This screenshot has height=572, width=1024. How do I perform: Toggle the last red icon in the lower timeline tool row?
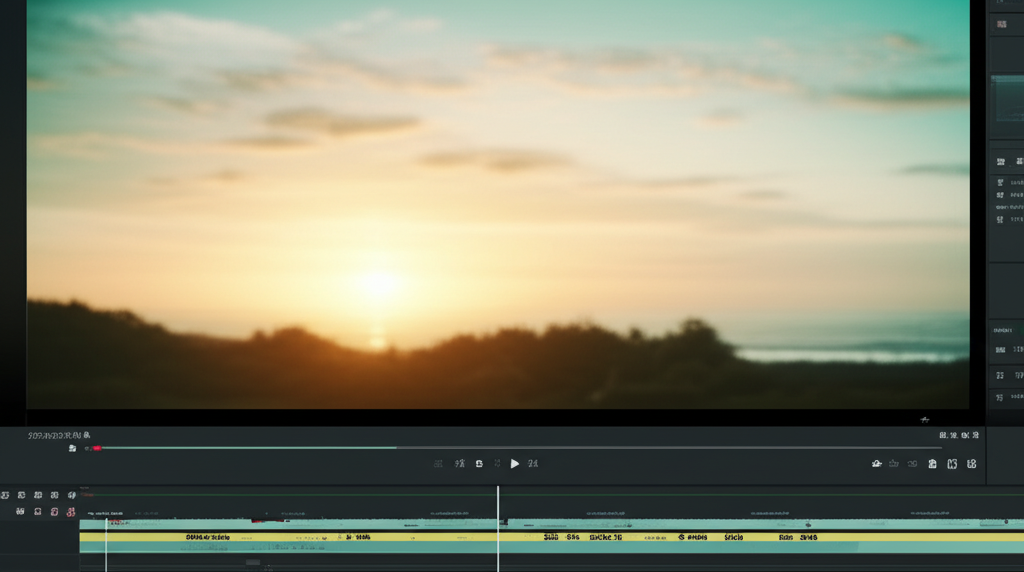pyautogui.click(x=71, y=512)
